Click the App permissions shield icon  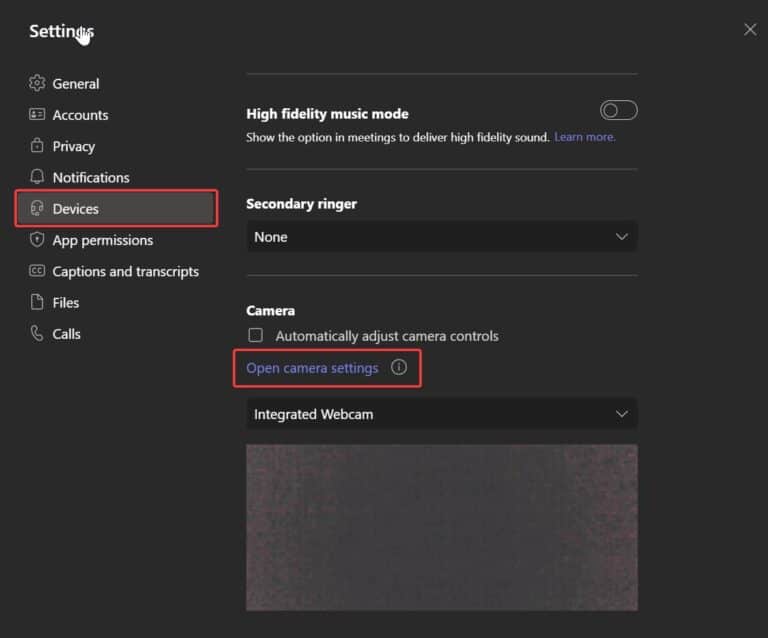click(x=37, y=240)
